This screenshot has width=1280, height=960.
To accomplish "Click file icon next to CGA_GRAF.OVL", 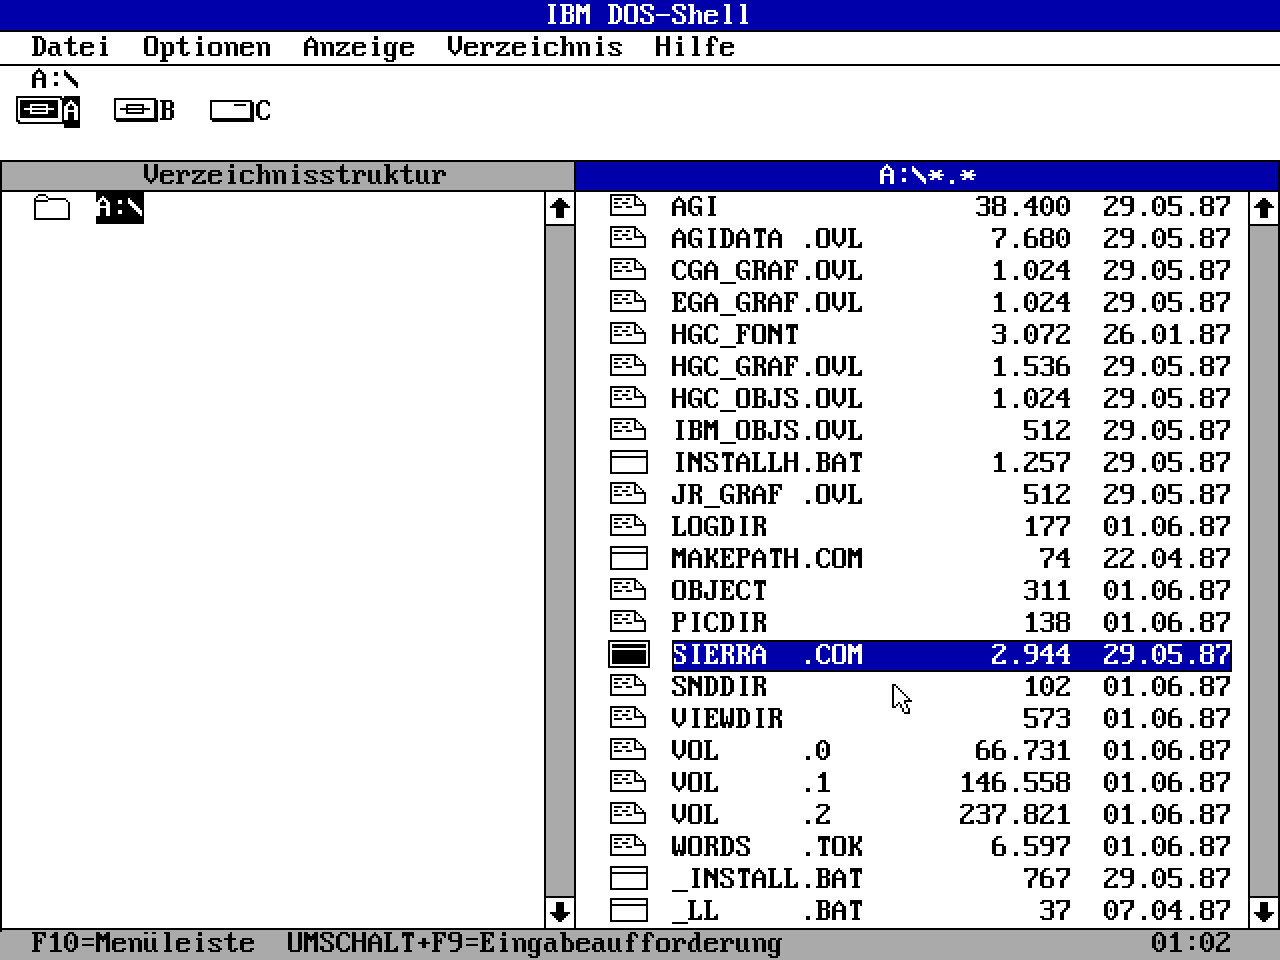I will (628, 270).
